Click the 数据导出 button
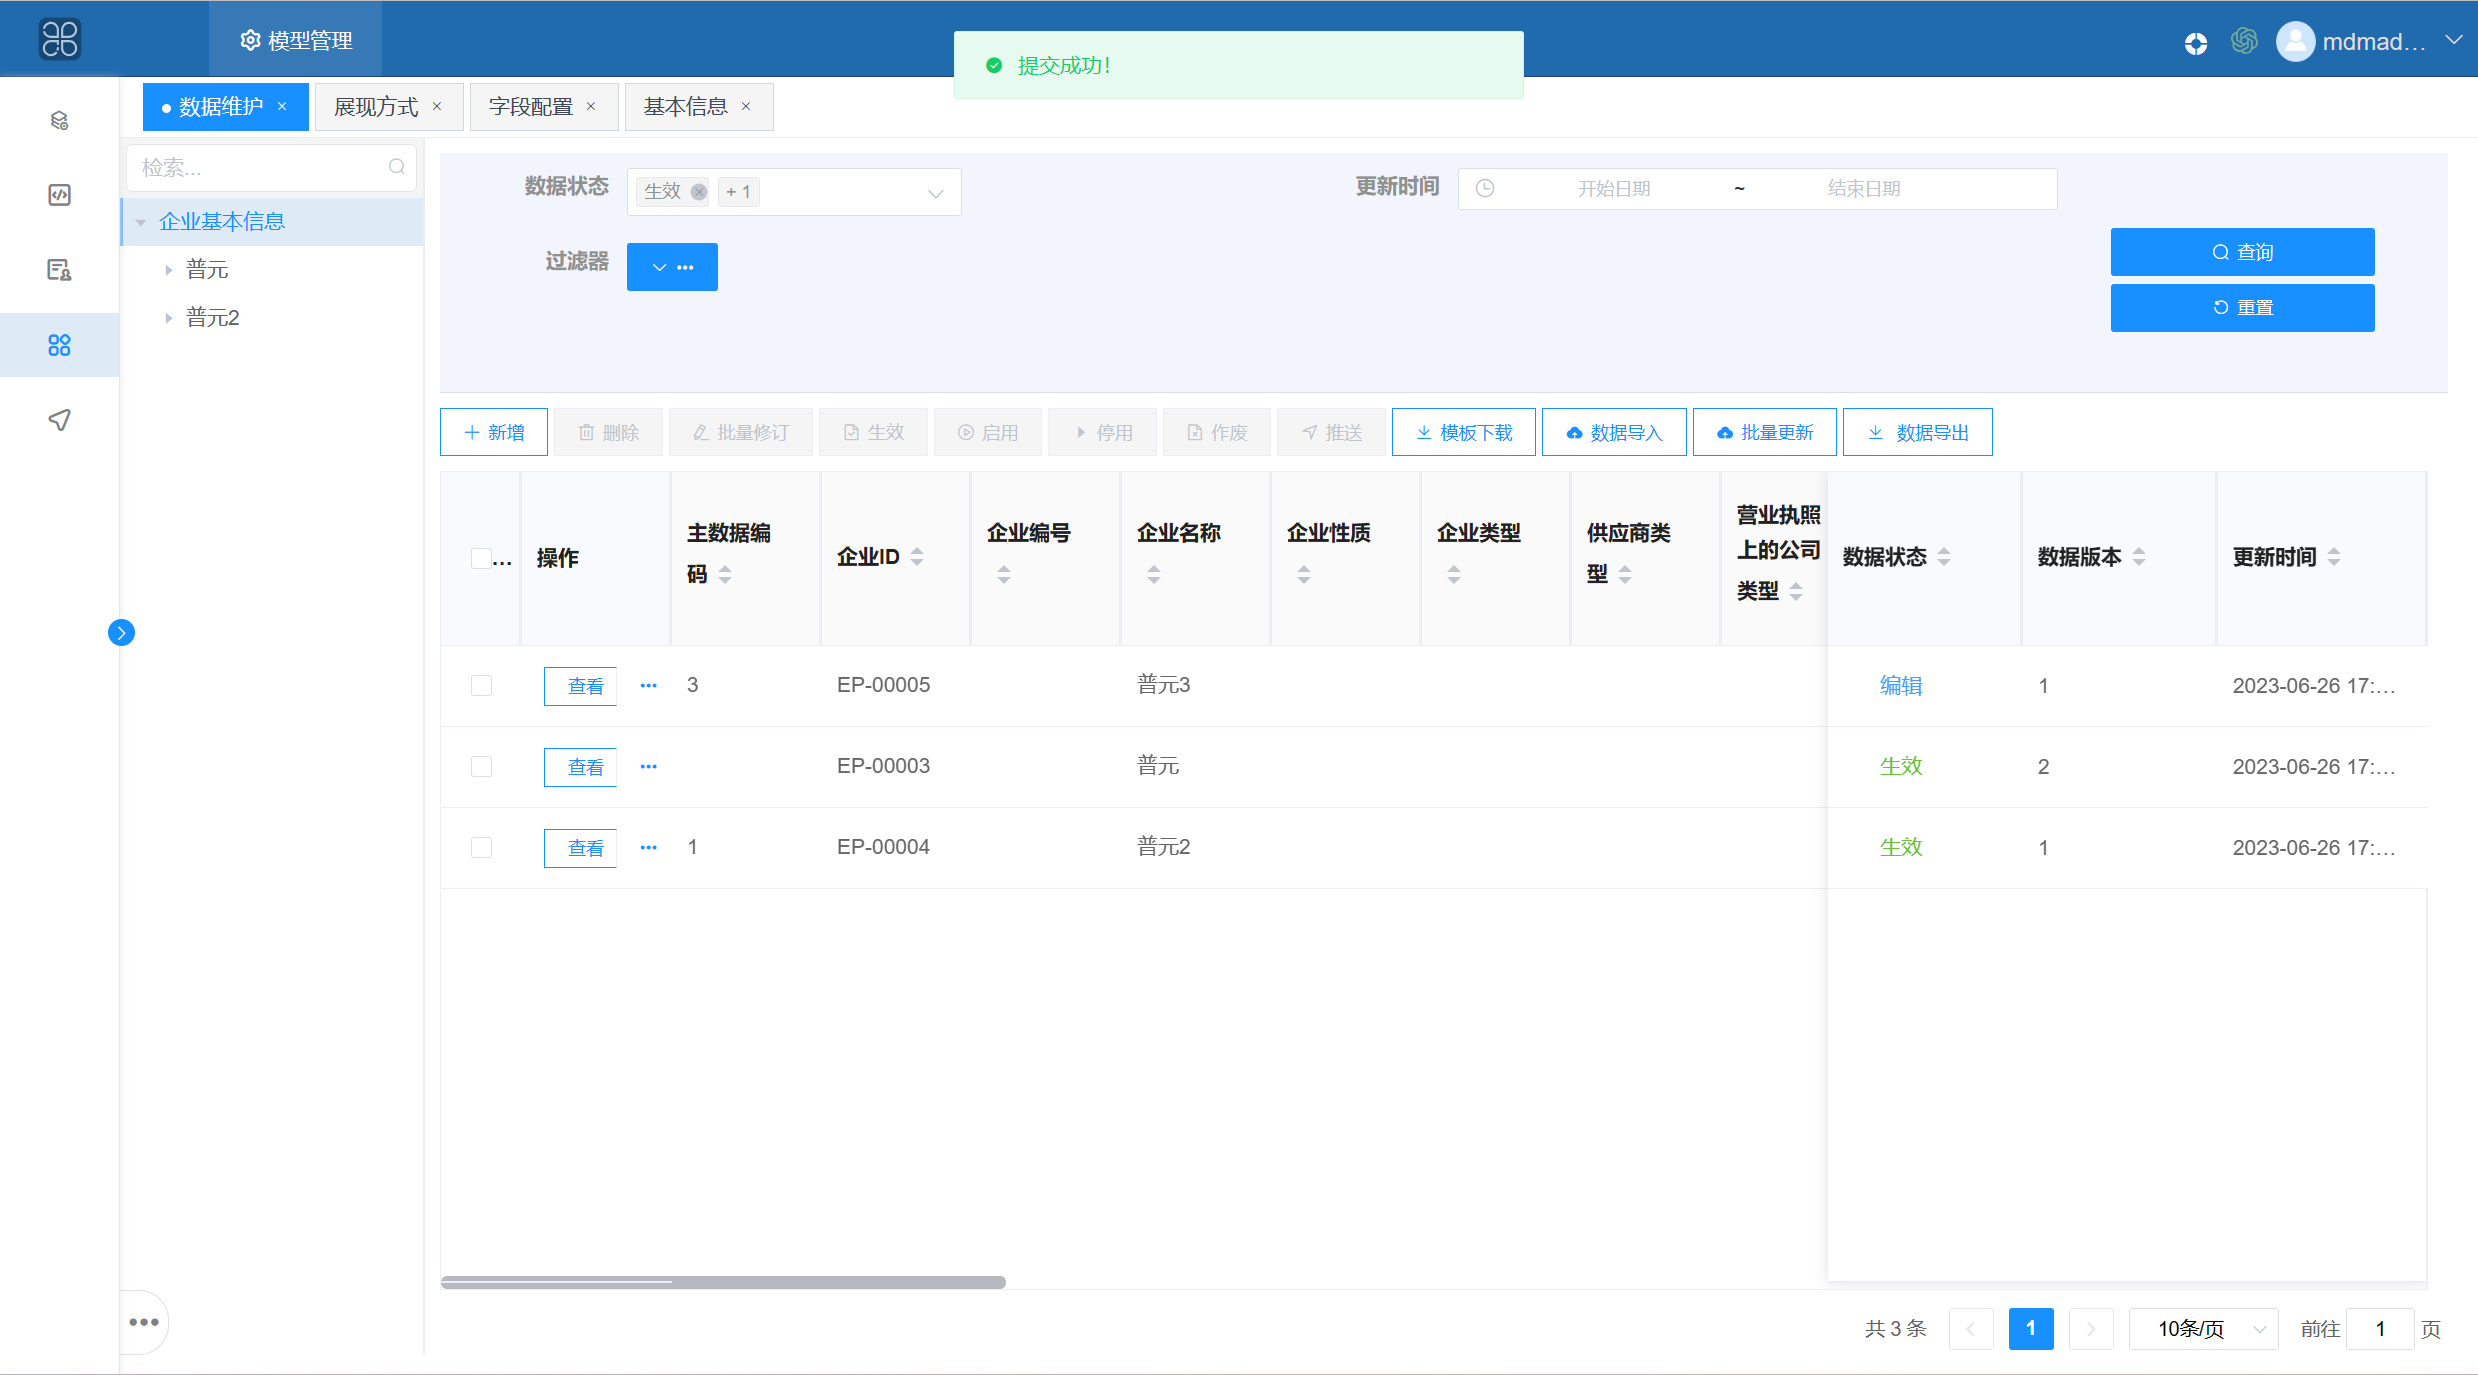Screen dimensions: 2478x1375 1918,432
